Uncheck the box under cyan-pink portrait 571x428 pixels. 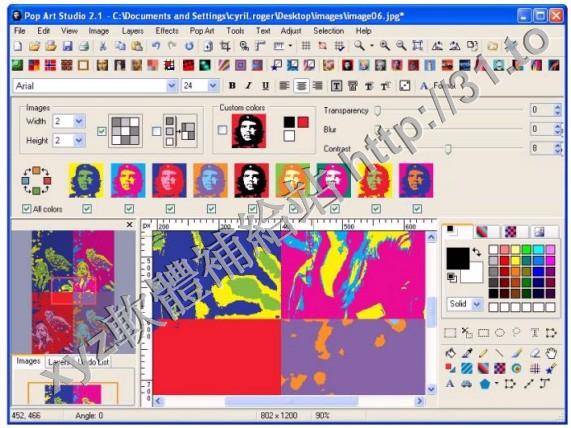pyautogui.click(x=129, y=209)
